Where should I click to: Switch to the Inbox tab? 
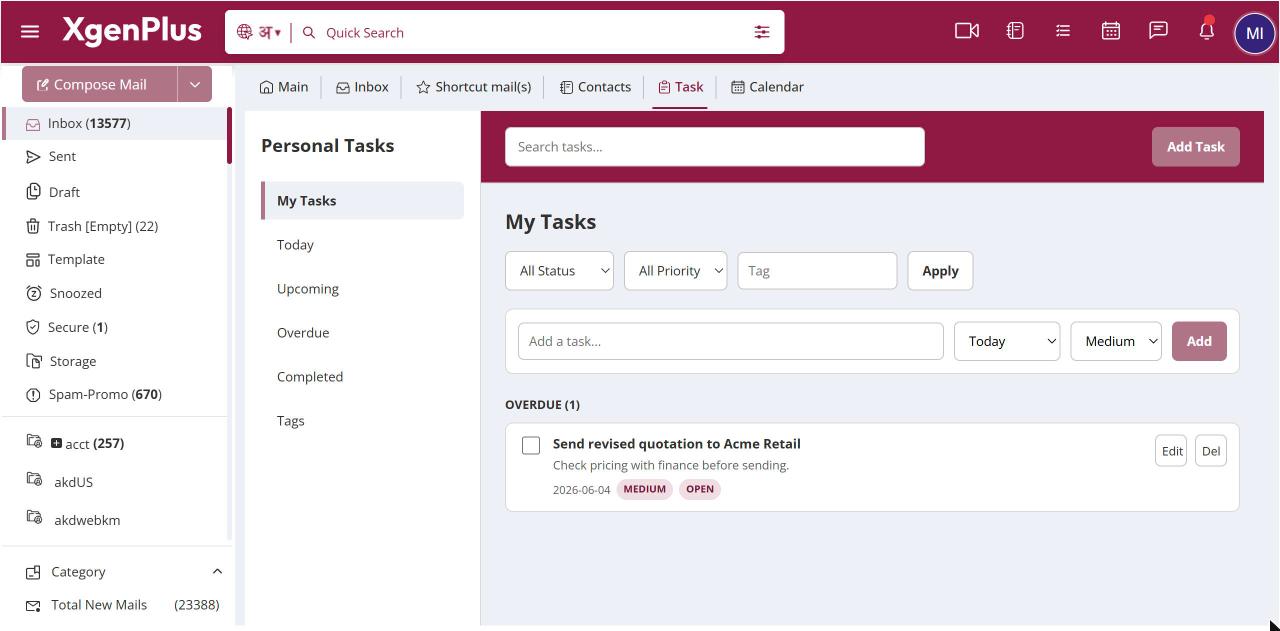coord(362,87)
